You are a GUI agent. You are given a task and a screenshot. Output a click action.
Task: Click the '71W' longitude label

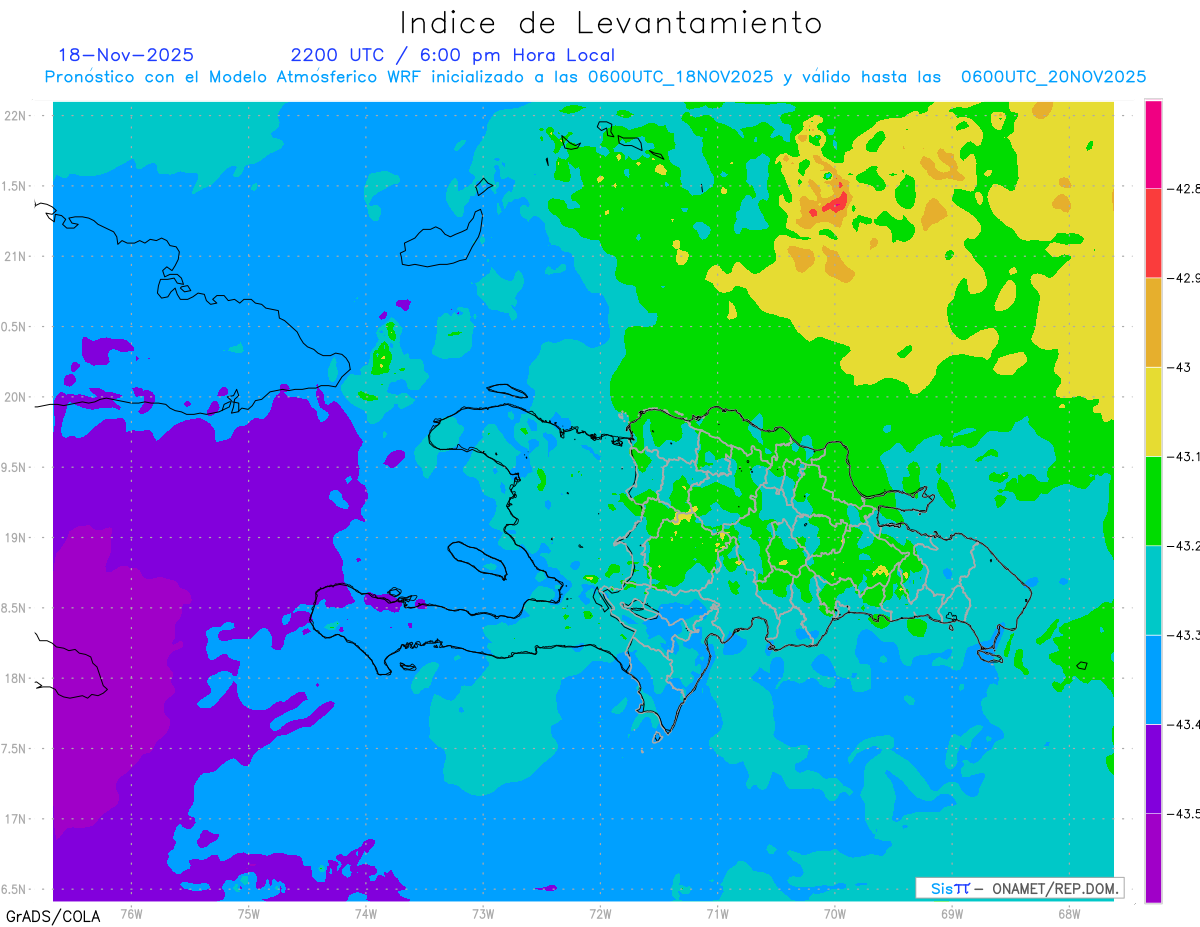pyautogui.click(x=717, y=913)
